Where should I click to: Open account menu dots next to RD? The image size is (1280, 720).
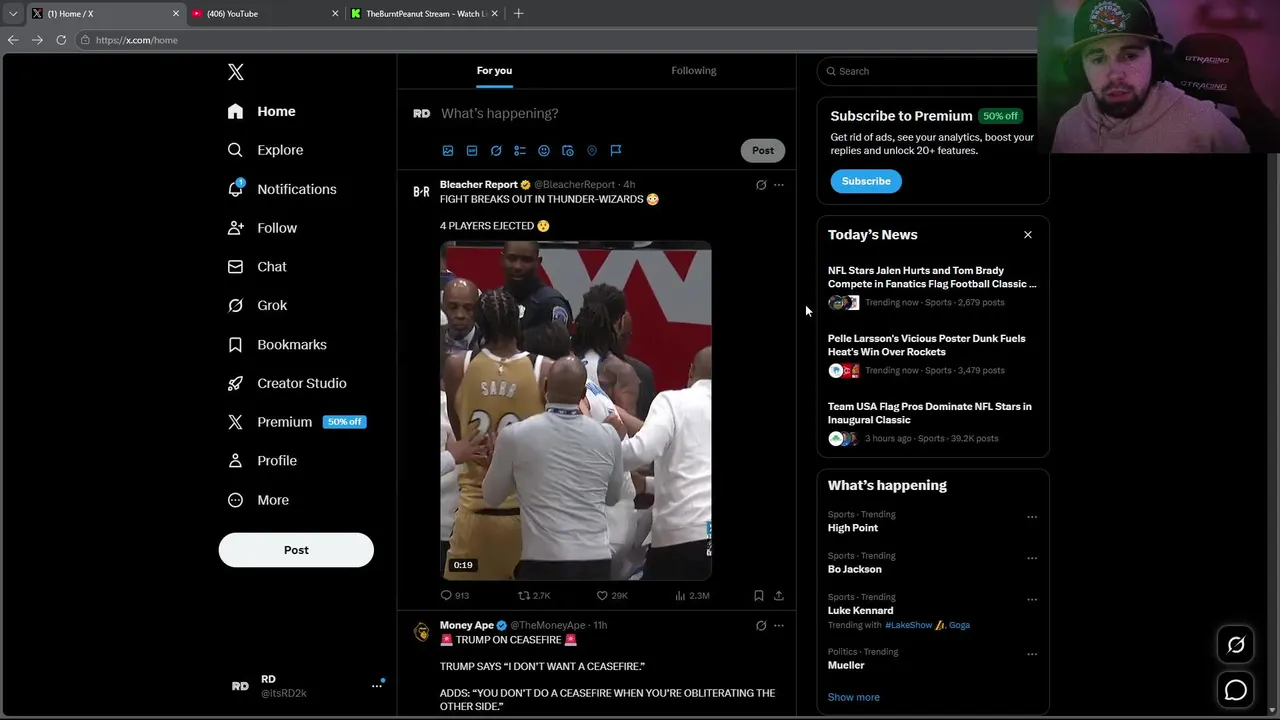coord(377,686)
